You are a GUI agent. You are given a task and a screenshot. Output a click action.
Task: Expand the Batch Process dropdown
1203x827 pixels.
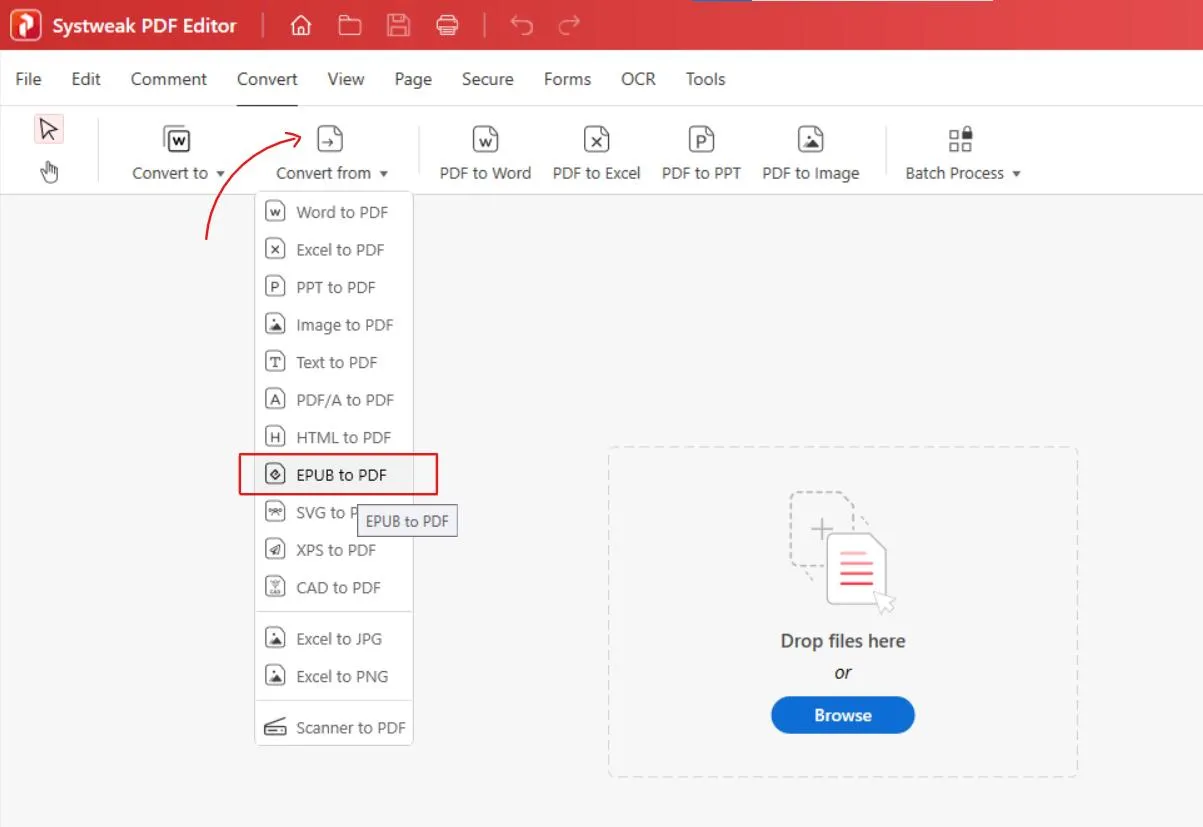click(x=961, y=150)
